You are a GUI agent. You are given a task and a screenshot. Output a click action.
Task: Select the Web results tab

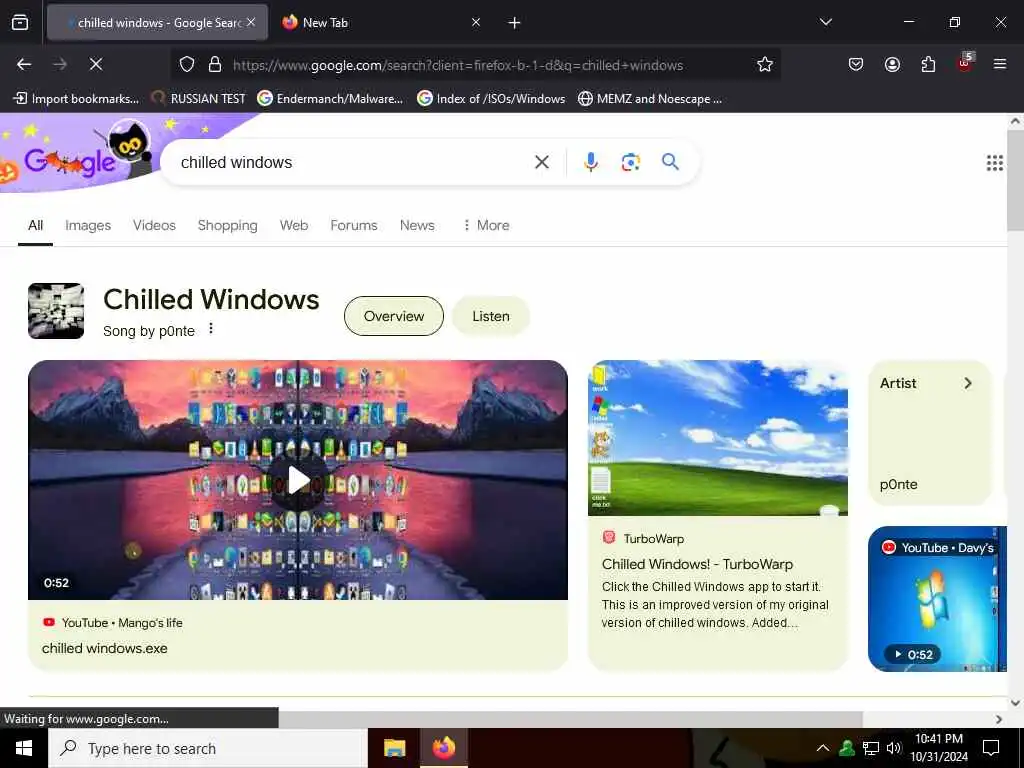[x=294, y=225]
